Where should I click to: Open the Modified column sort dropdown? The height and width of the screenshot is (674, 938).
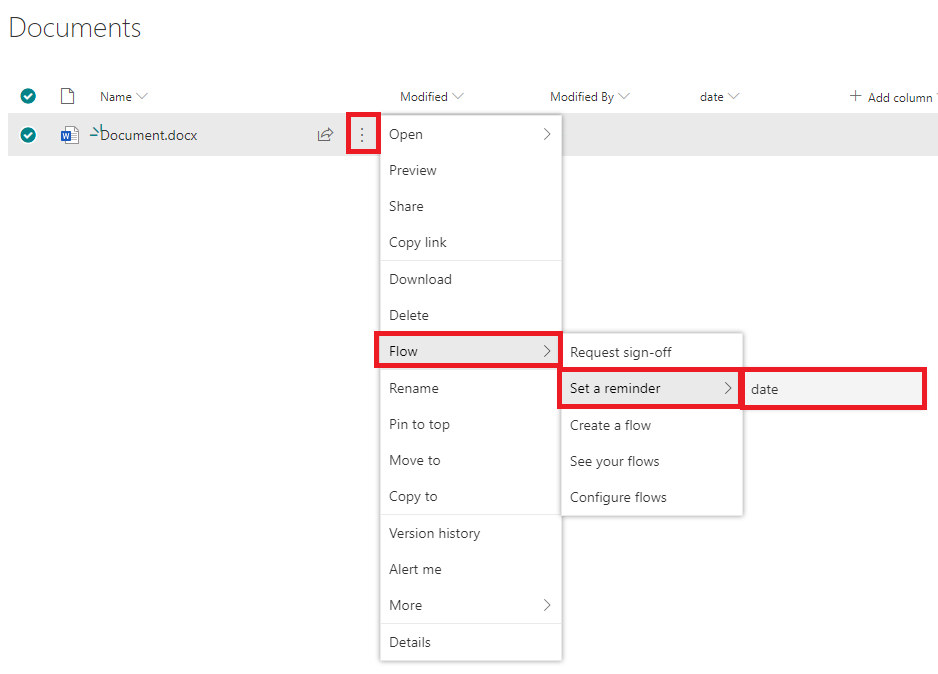click(458, 96)
